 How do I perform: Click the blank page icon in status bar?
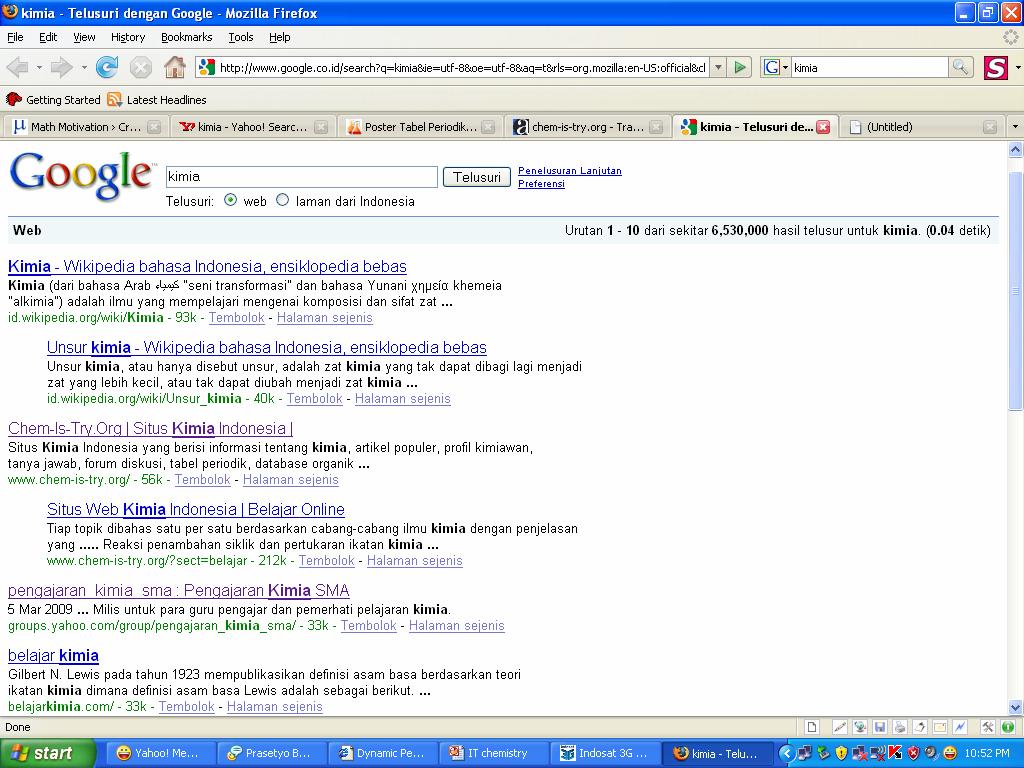tap(811, 727)
